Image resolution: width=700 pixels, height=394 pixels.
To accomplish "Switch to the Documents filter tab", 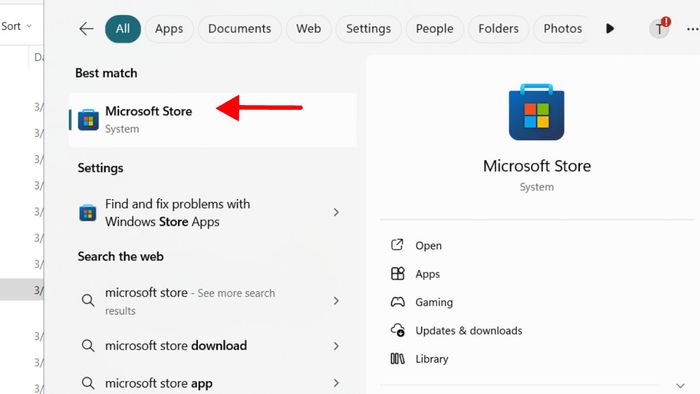I will 240,29.
